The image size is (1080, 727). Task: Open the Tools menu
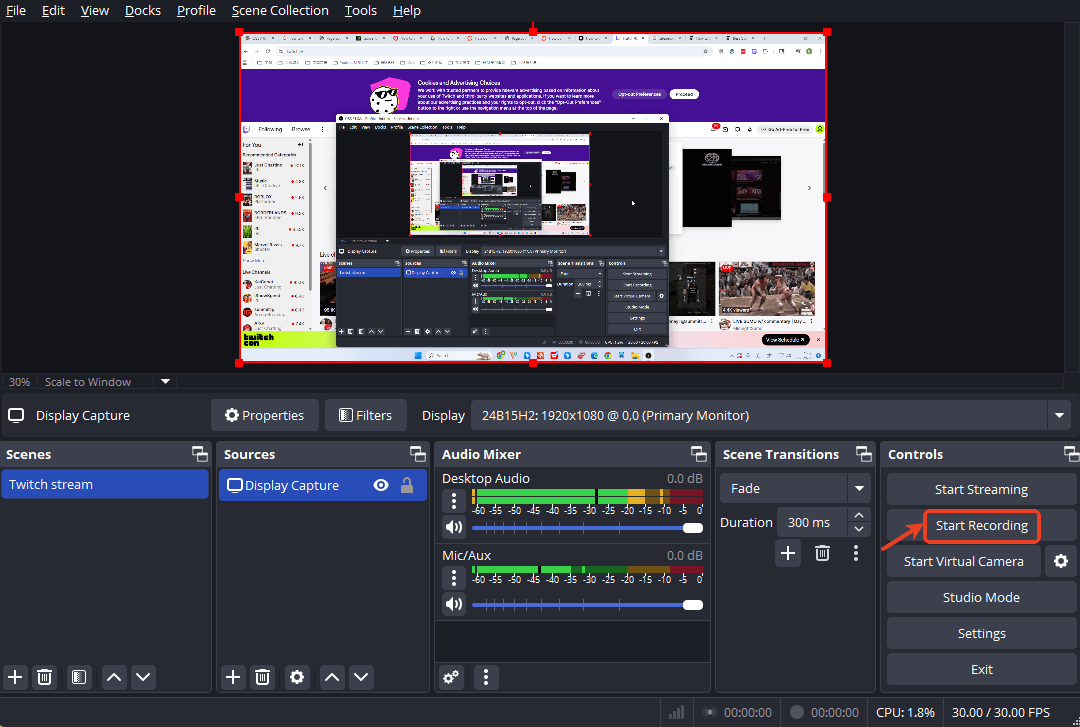pyautogui.click(x=360, y=10)
